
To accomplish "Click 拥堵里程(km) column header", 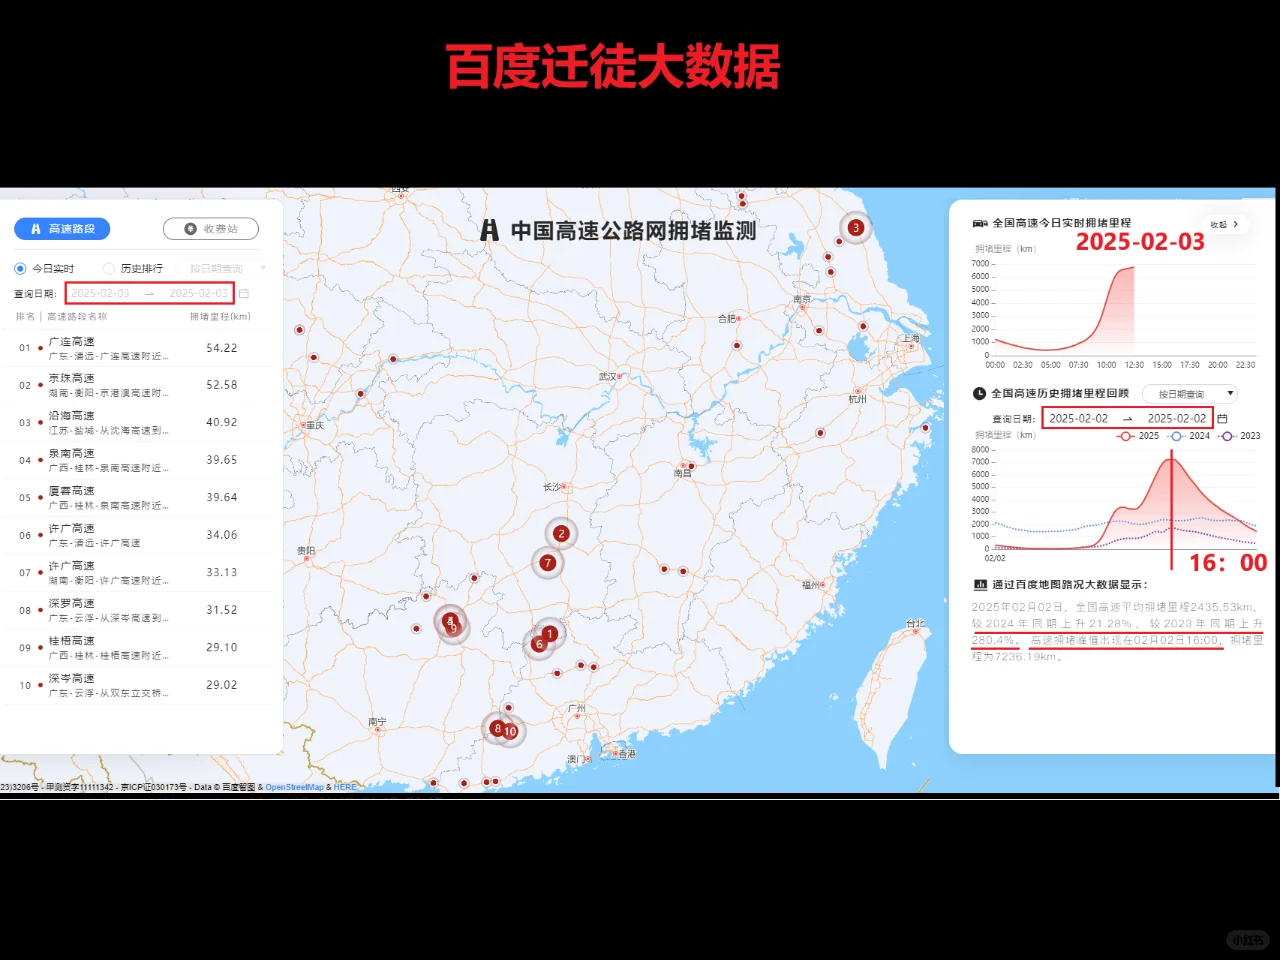I will [x=220, y=316].
